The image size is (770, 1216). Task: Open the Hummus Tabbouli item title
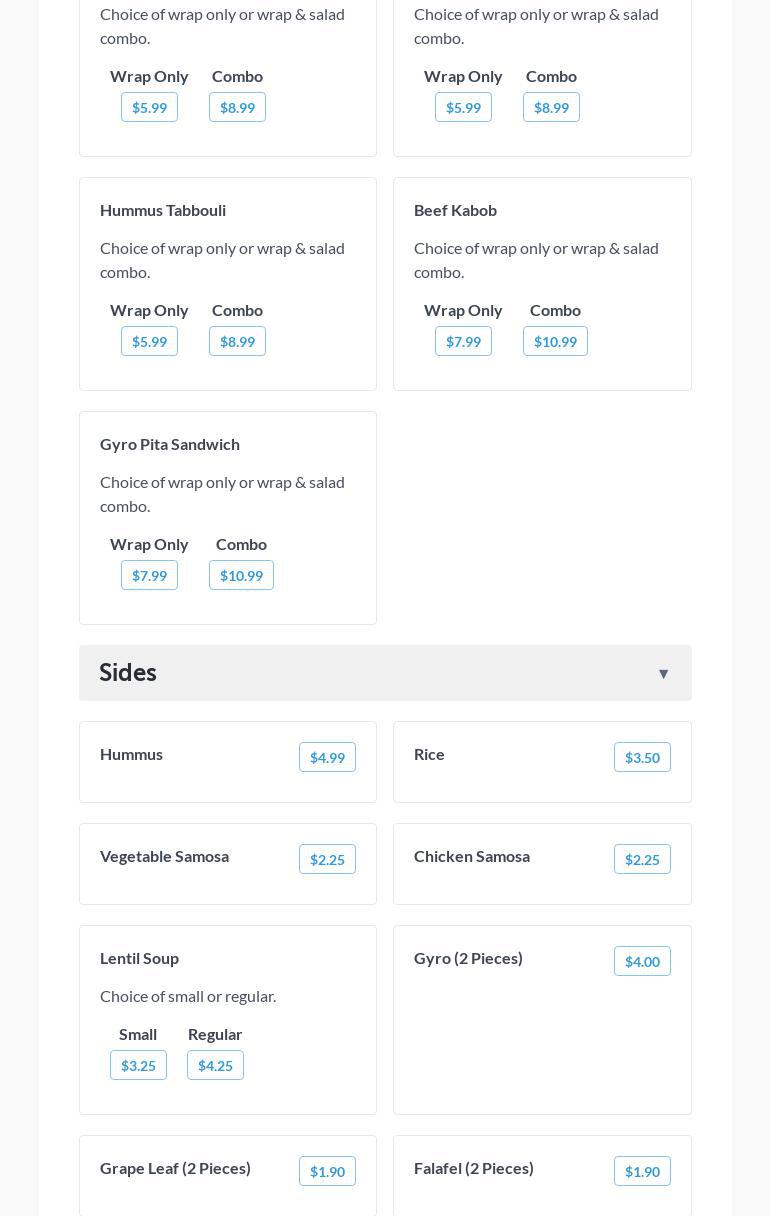(x=163, y=210)
